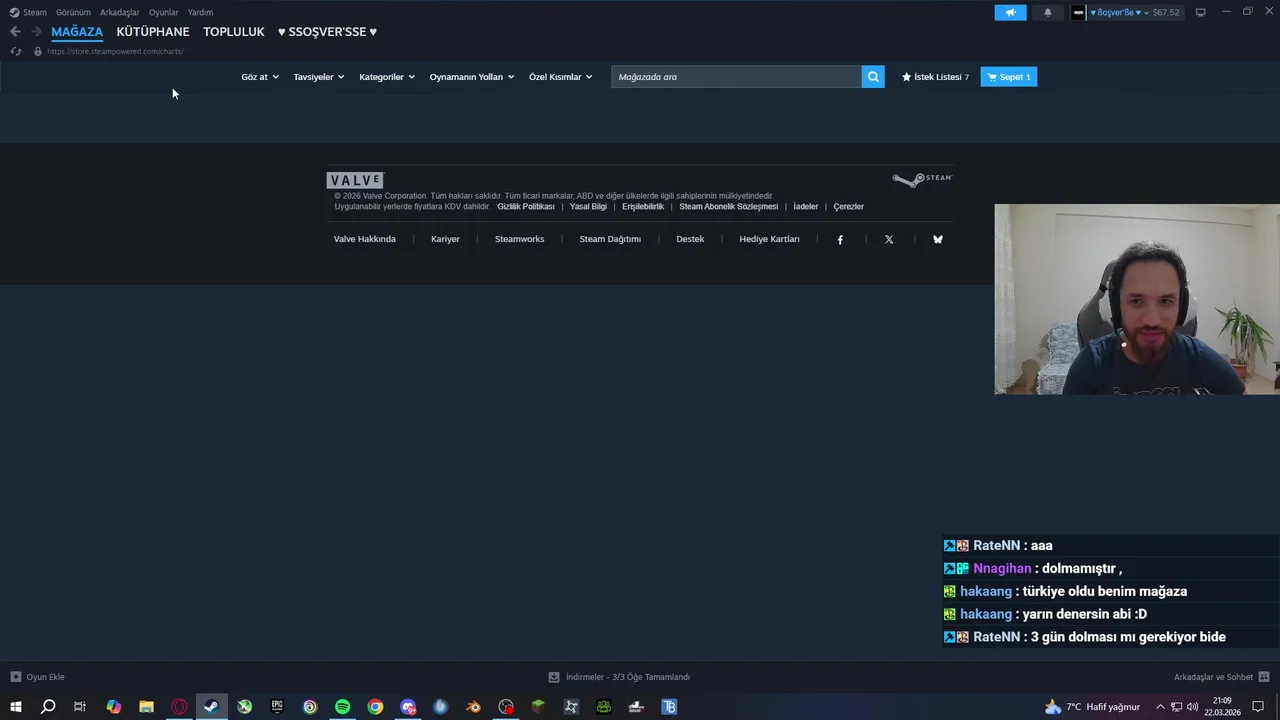Launch Copilot from the taskbar
This screenshot has height=720, width=1280.
point(114,707)
